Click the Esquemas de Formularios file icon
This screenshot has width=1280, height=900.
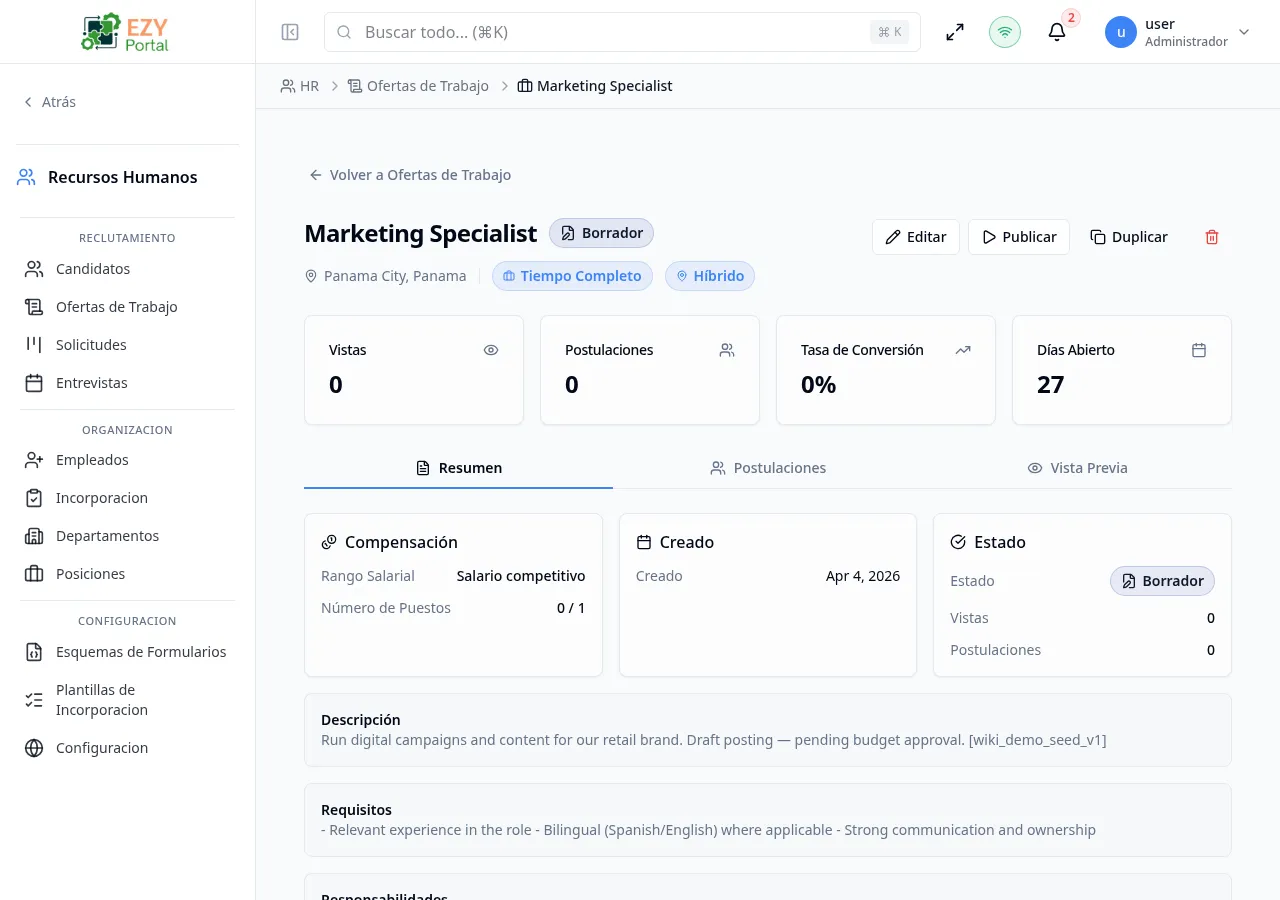pos(34,652)
